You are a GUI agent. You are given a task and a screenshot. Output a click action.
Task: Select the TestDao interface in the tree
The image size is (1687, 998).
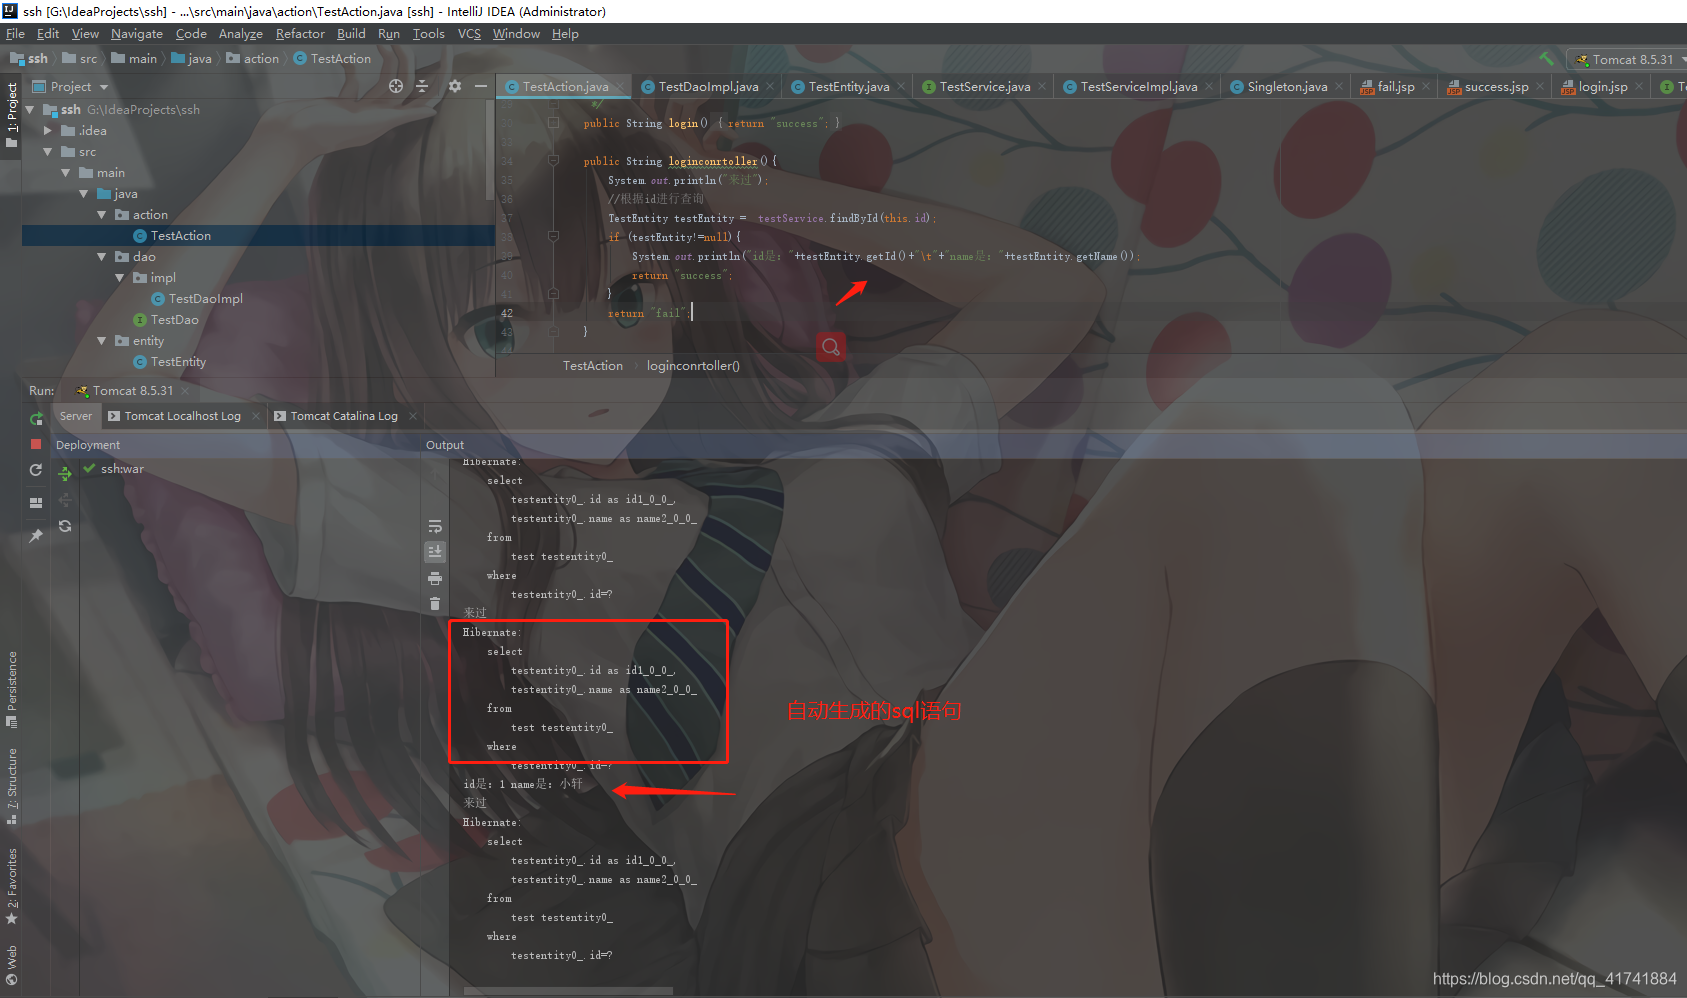(x=174, y=320)
